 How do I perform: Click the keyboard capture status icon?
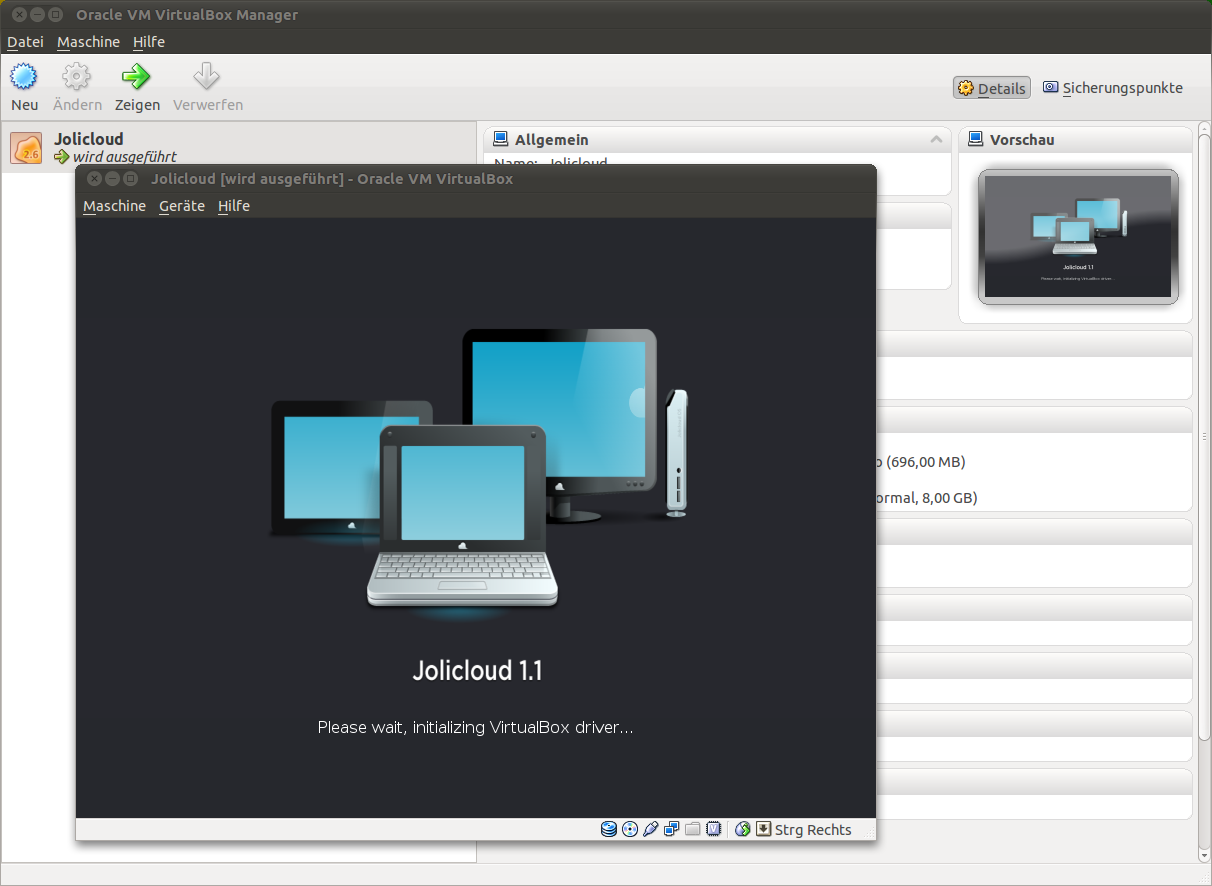pos(764,829)
